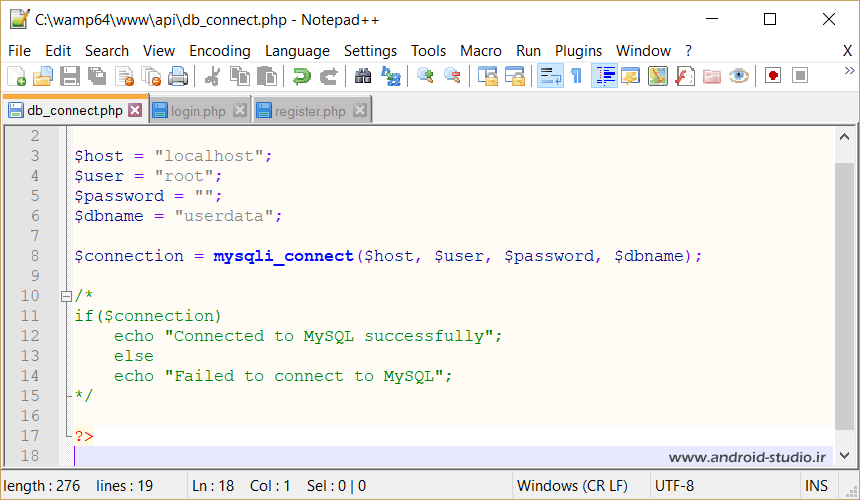This screenshot has width=860, height=500.
Task: Close current document using toolbar Close icon
Action: tap(125, 76)
